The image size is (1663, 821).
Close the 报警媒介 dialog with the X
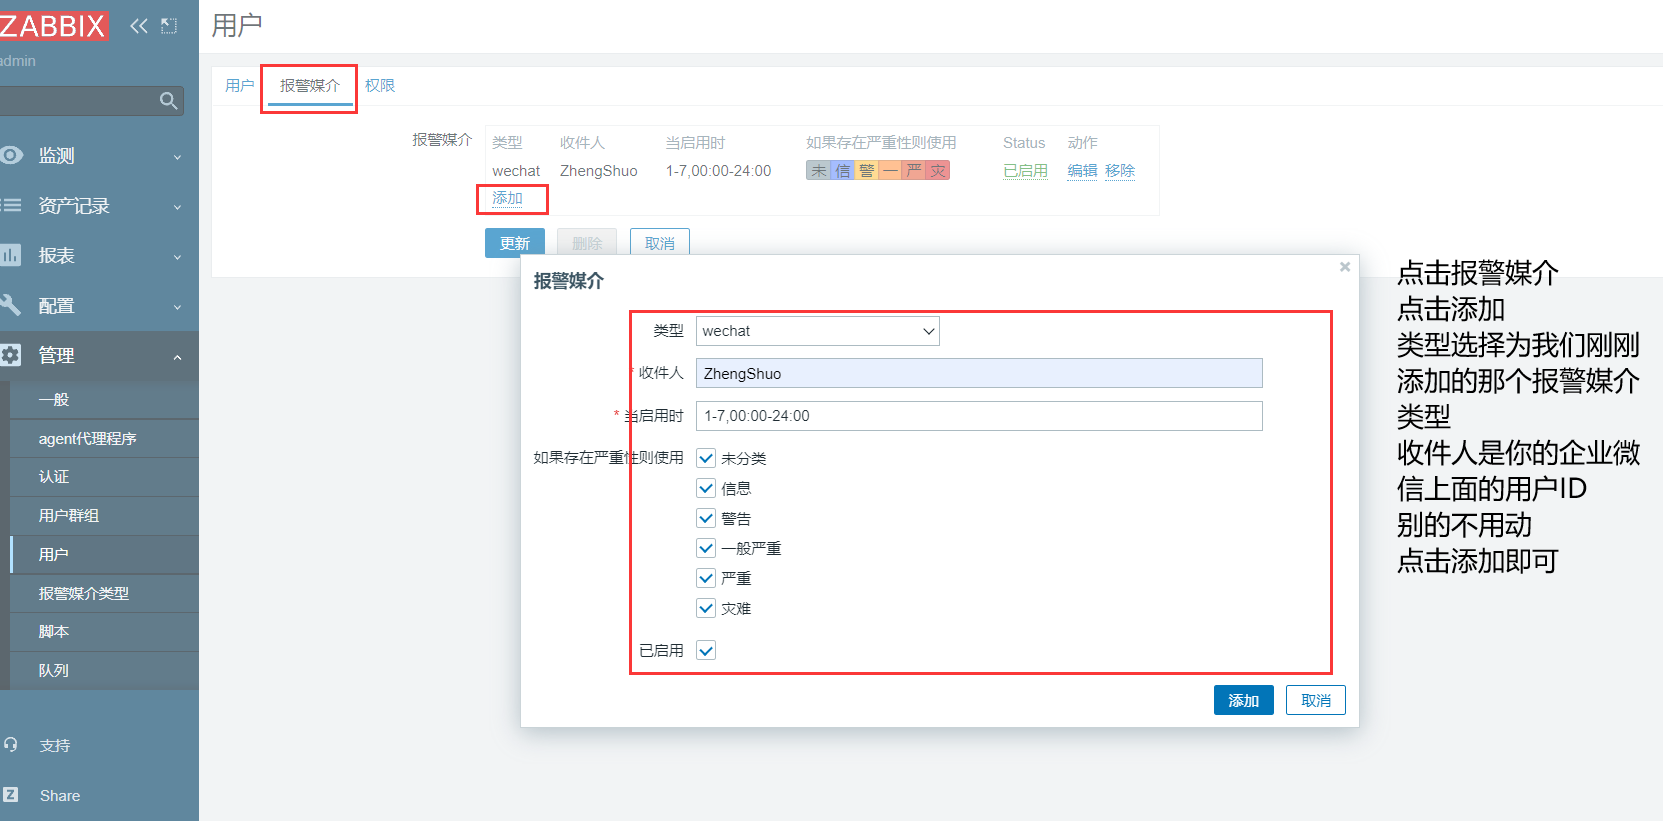(1345, 266)
